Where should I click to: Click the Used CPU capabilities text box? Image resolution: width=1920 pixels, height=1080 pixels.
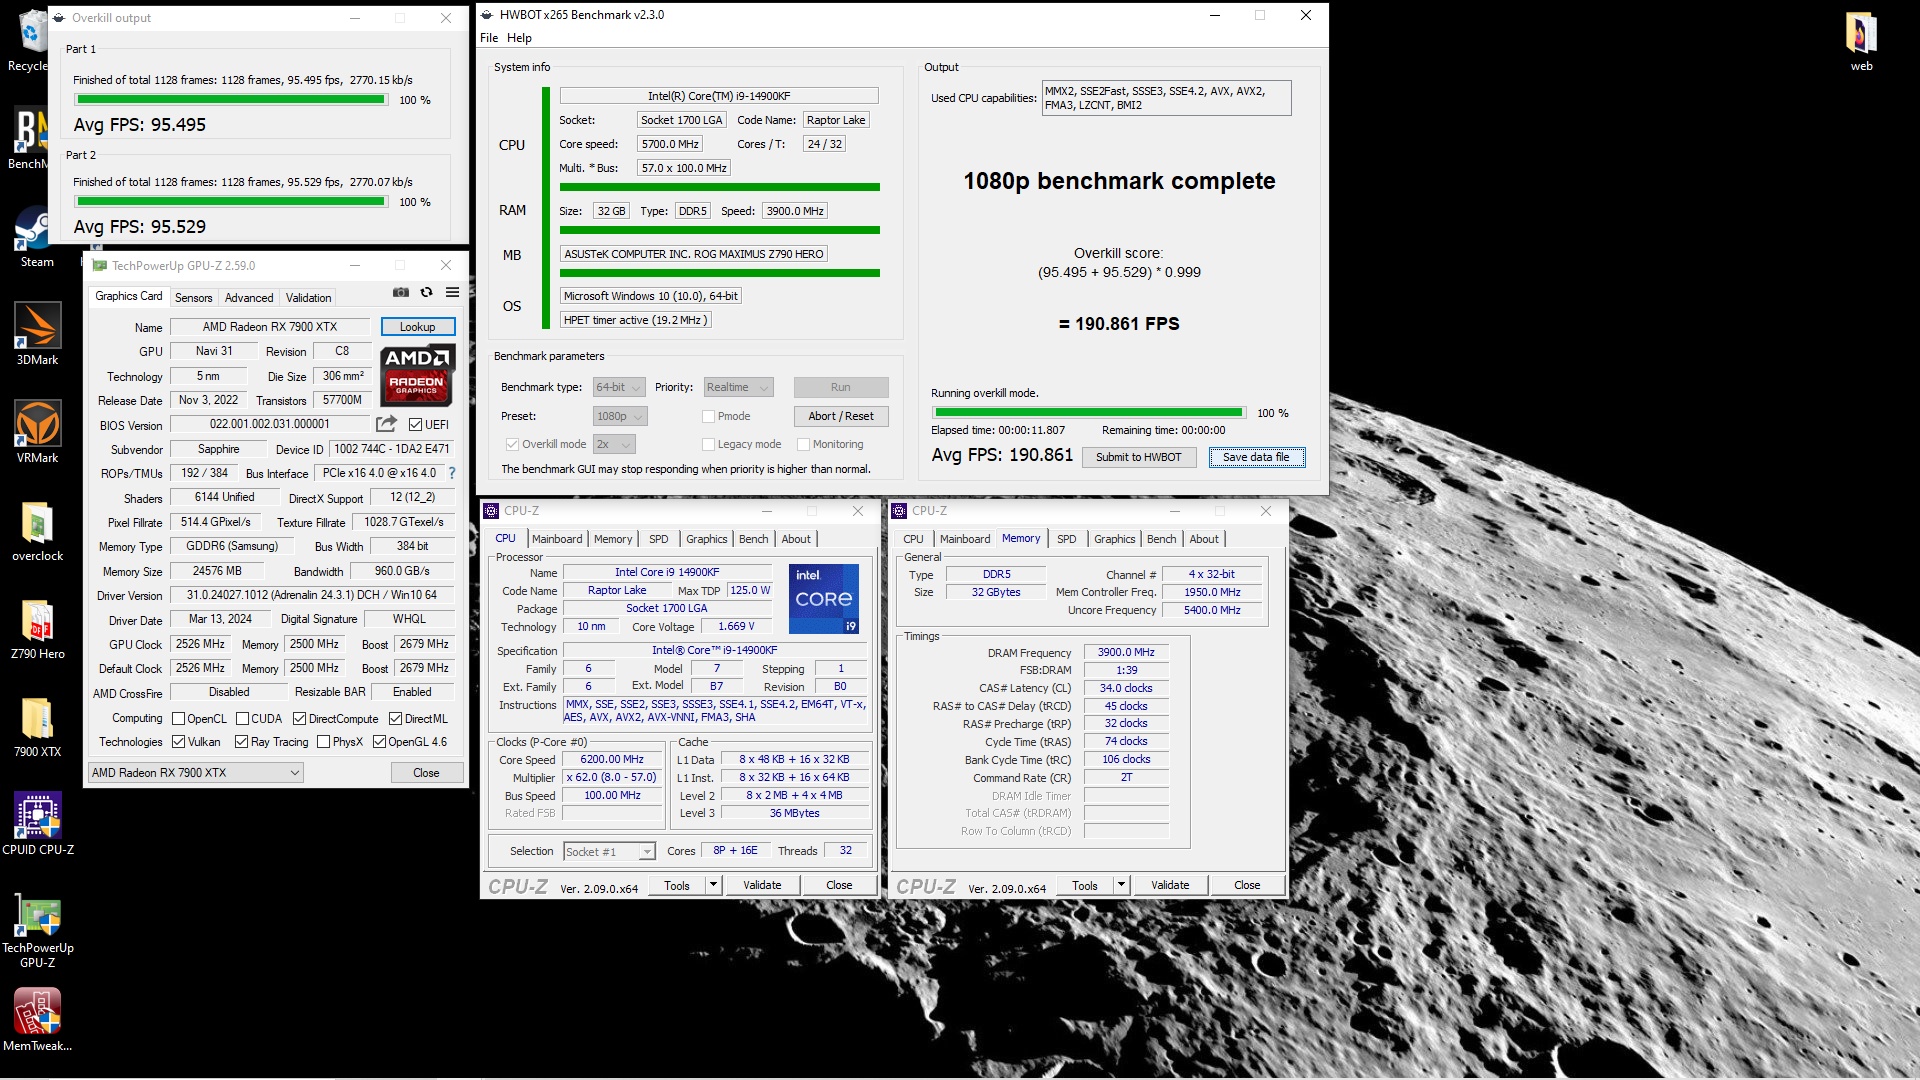(1166, 98)
